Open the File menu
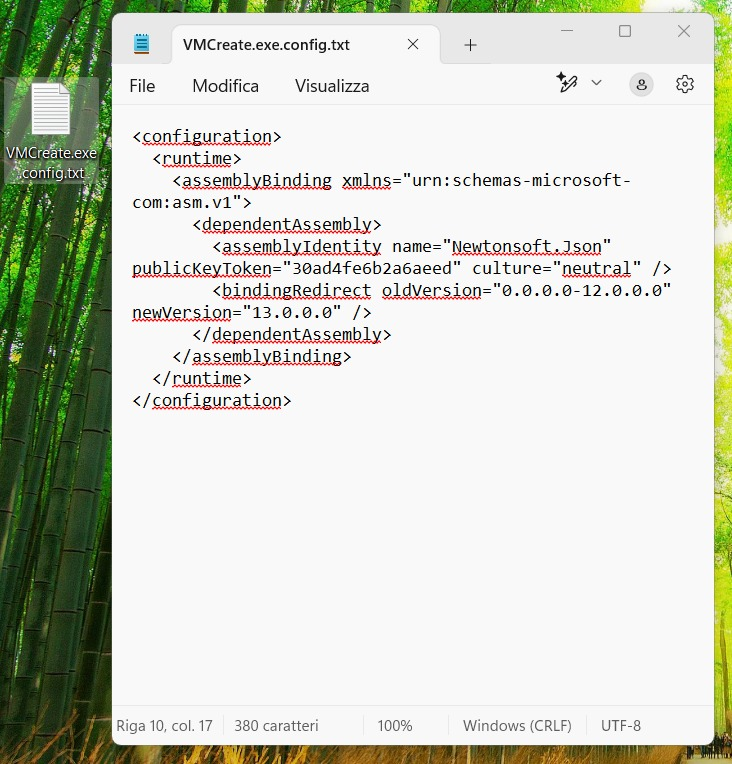Screen dimensions: 732x764 coord(142,86)
